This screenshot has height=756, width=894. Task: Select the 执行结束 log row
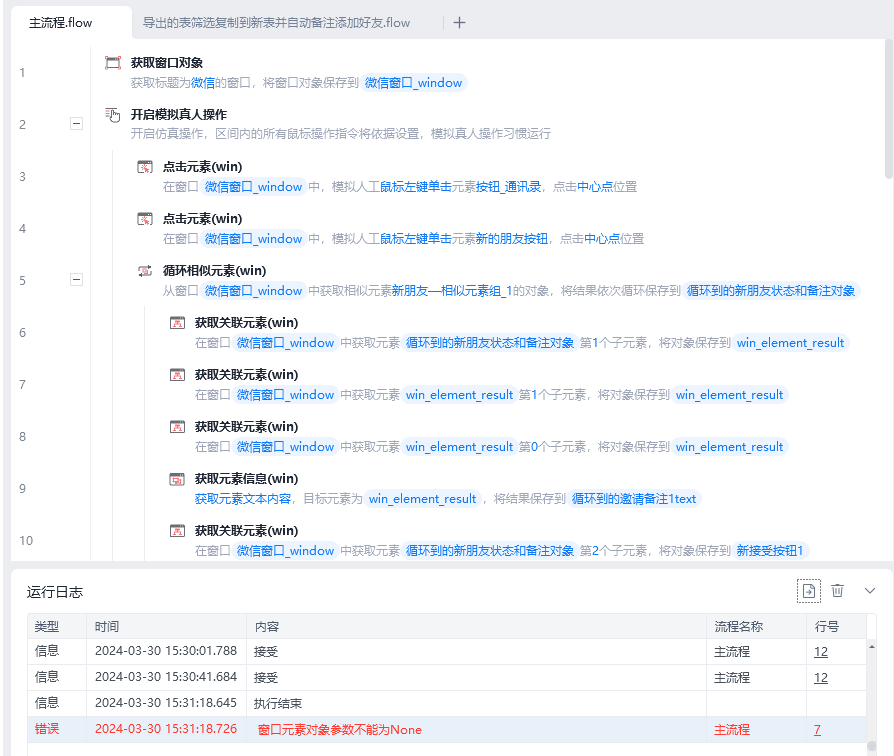coord(447,704)
